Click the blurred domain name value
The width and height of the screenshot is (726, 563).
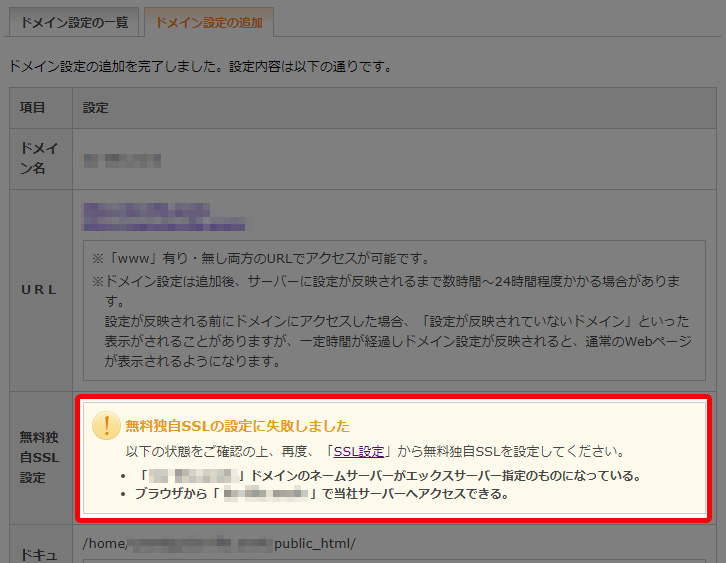[122, 159]
